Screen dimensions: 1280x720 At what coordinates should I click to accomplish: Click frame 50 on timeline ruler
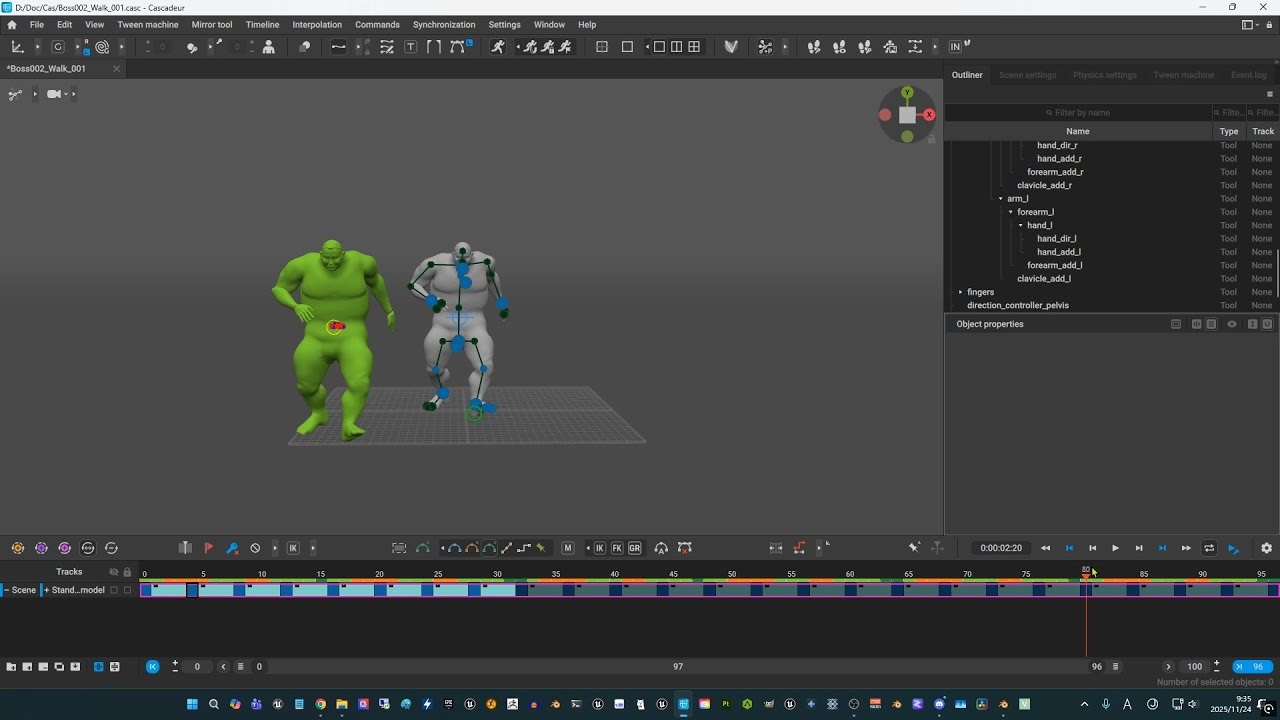pyautogui.click(x=732, y=574)
